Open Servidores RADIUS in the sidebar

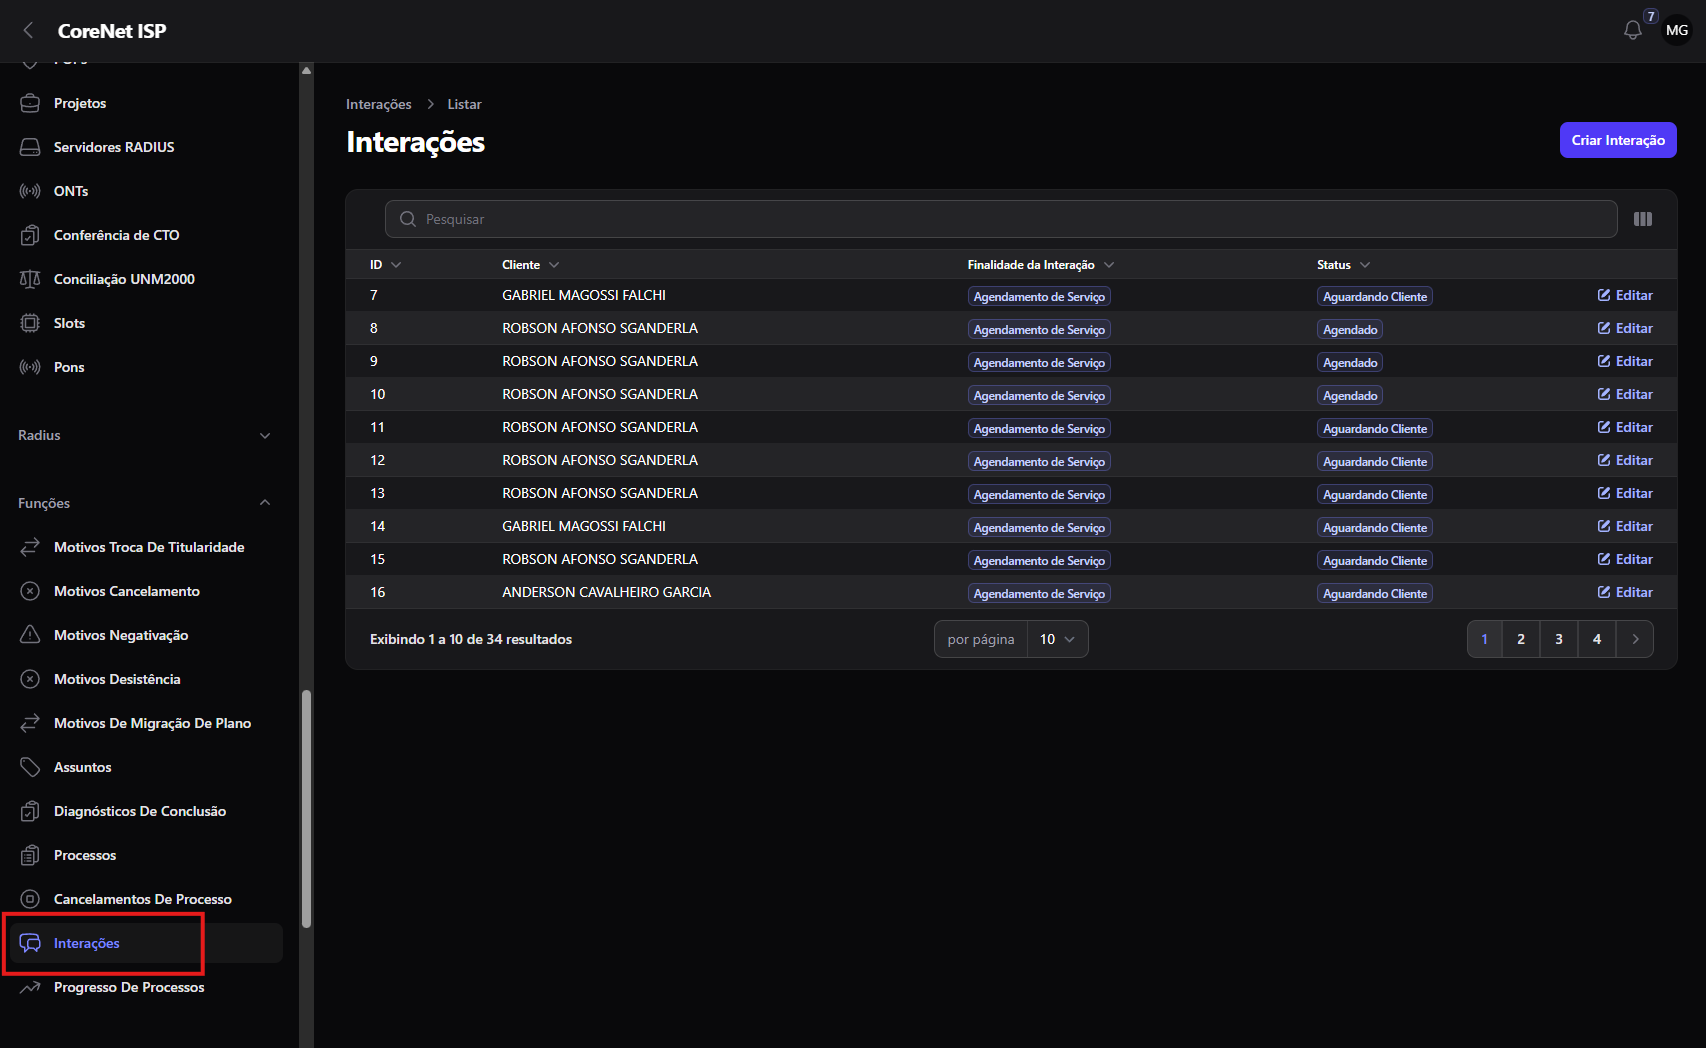point(114,147)
